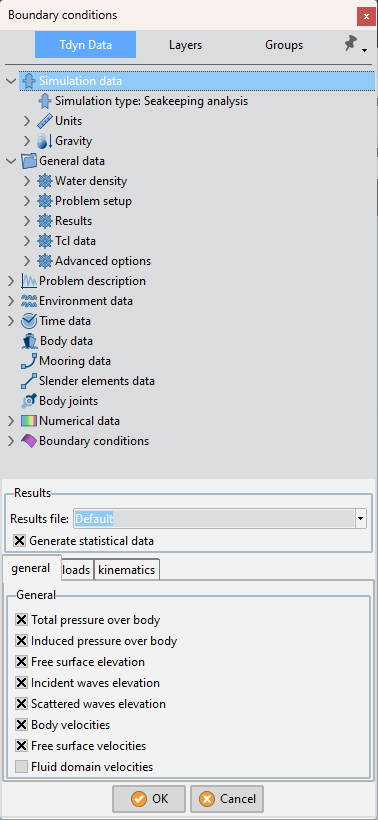Expand the Boundary conditions tree node
The image size is (378, 820).
point(12,441)
